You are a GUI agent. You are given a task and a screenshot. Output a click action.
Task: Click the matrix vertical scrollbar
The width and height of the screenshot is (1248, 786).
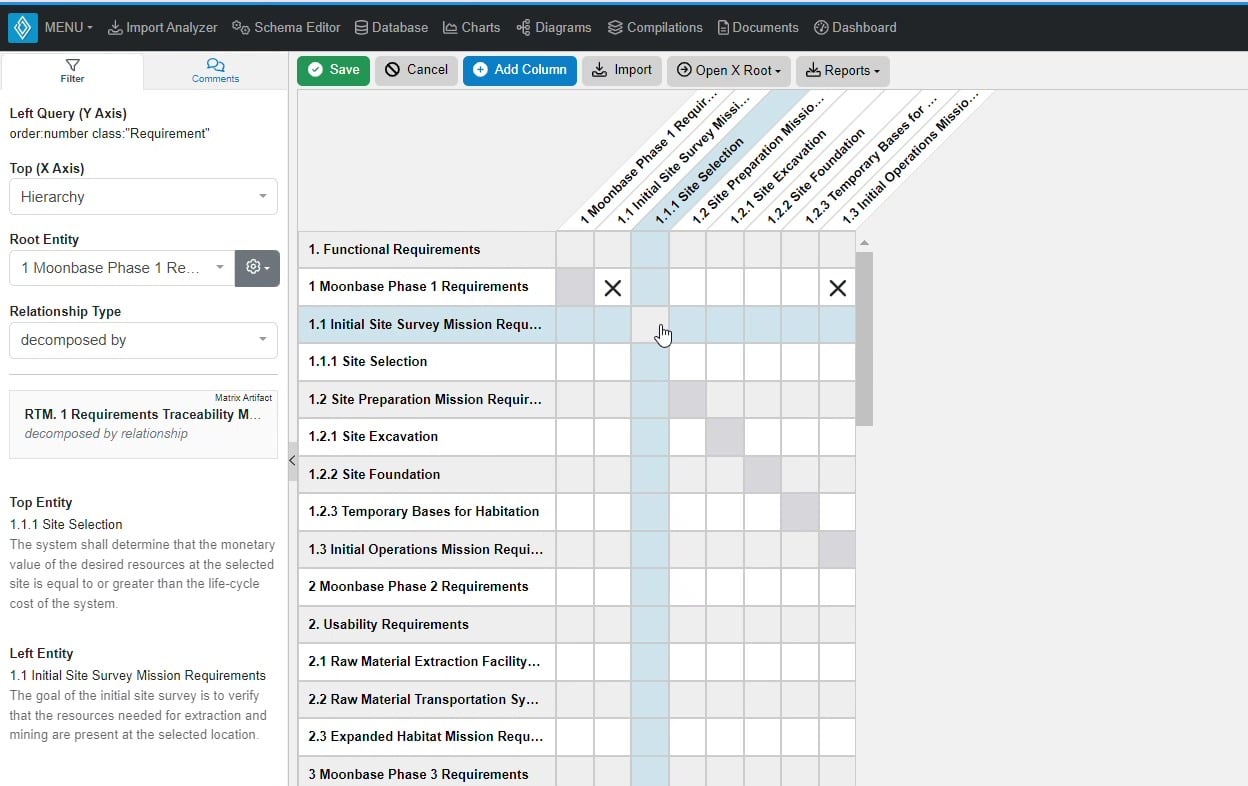click(864, 338)
